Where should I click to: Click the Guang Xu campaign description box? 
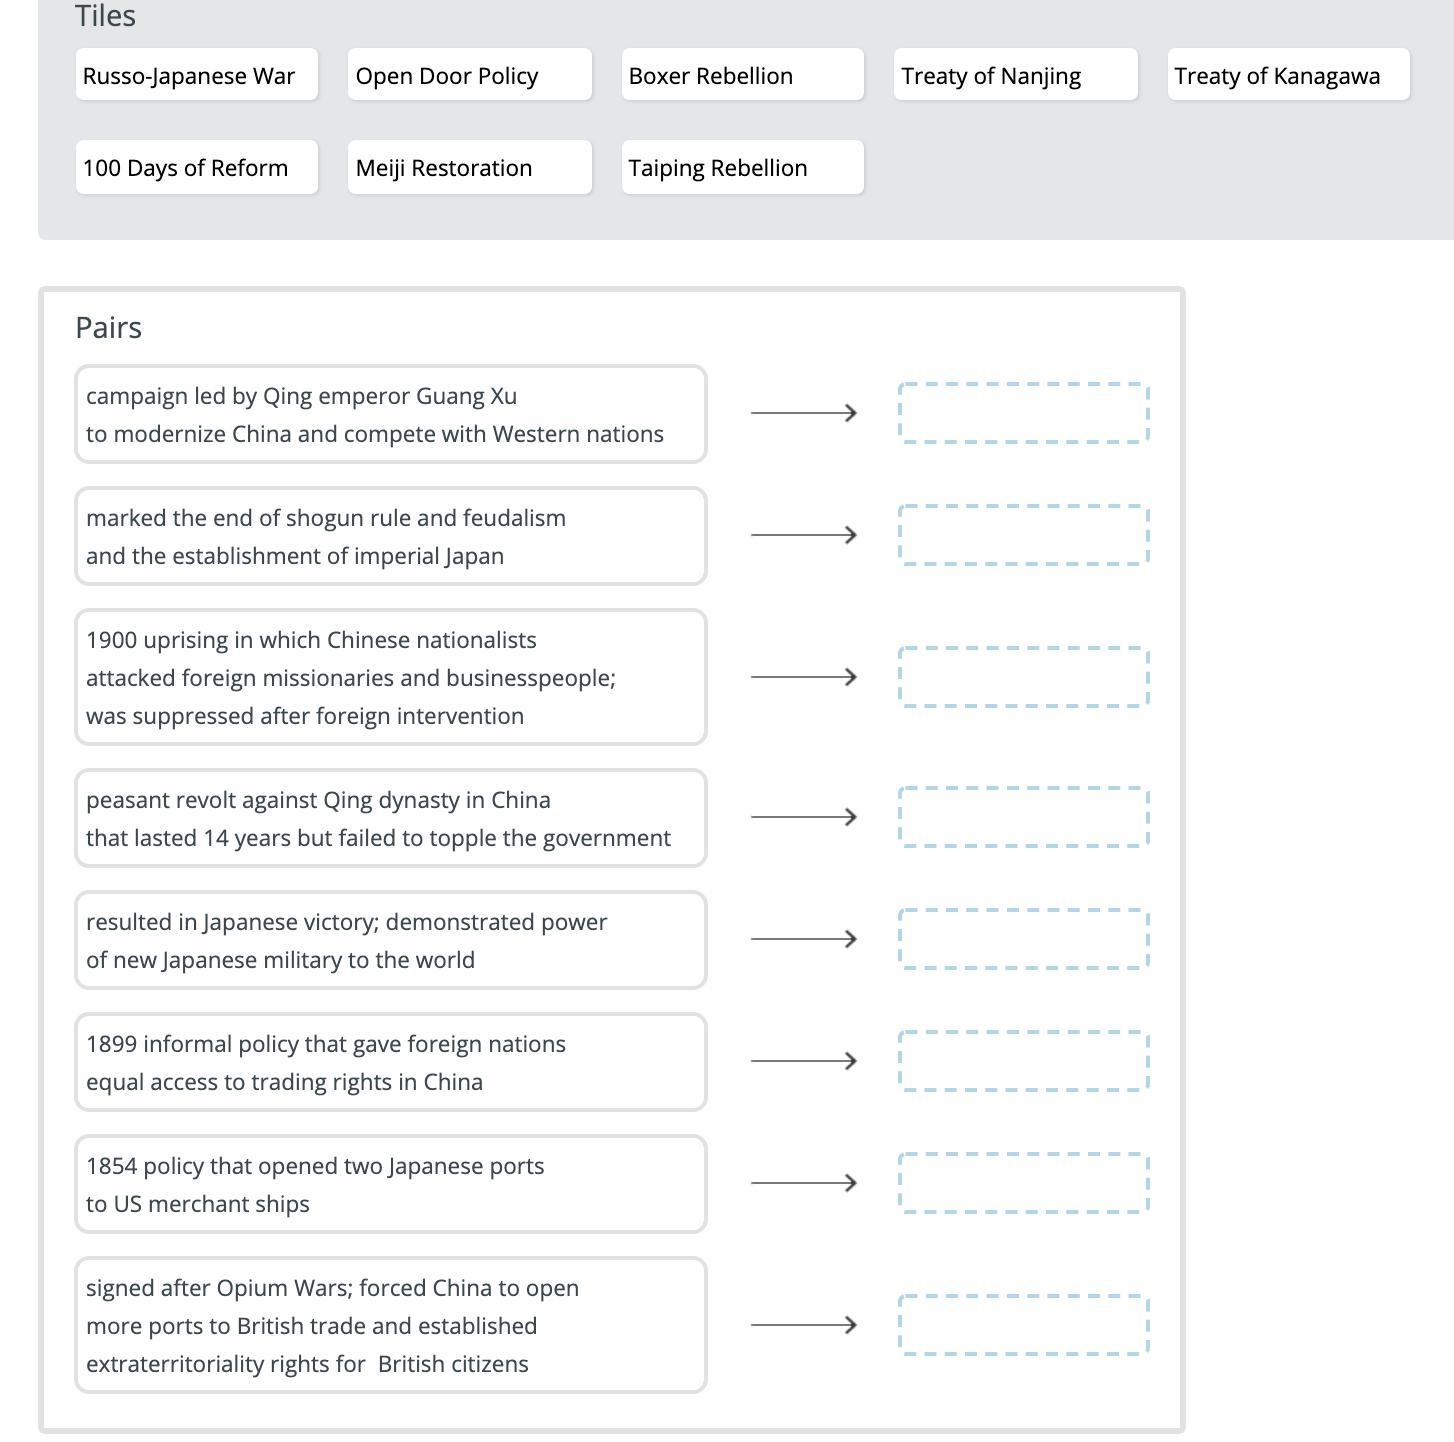click(390, 414)
